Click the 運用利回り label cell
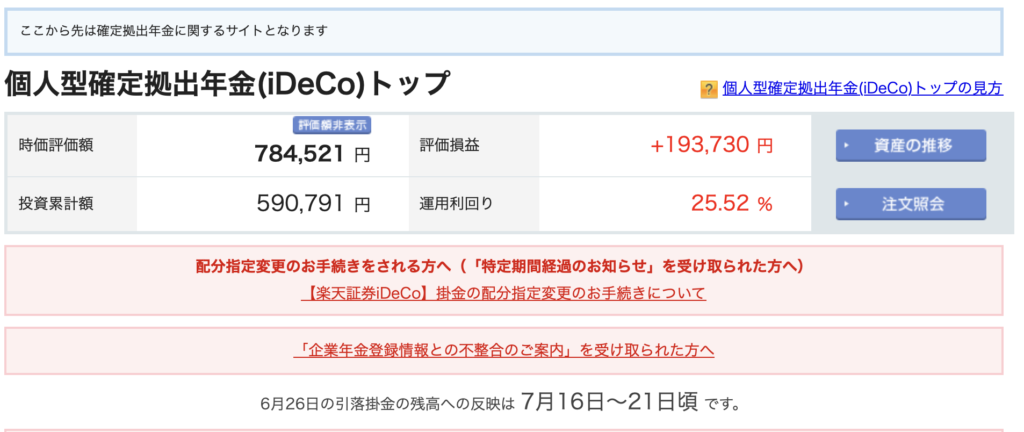Image resolution: width=1024 pixels, height=432 pixels. [x=456, y=204]
